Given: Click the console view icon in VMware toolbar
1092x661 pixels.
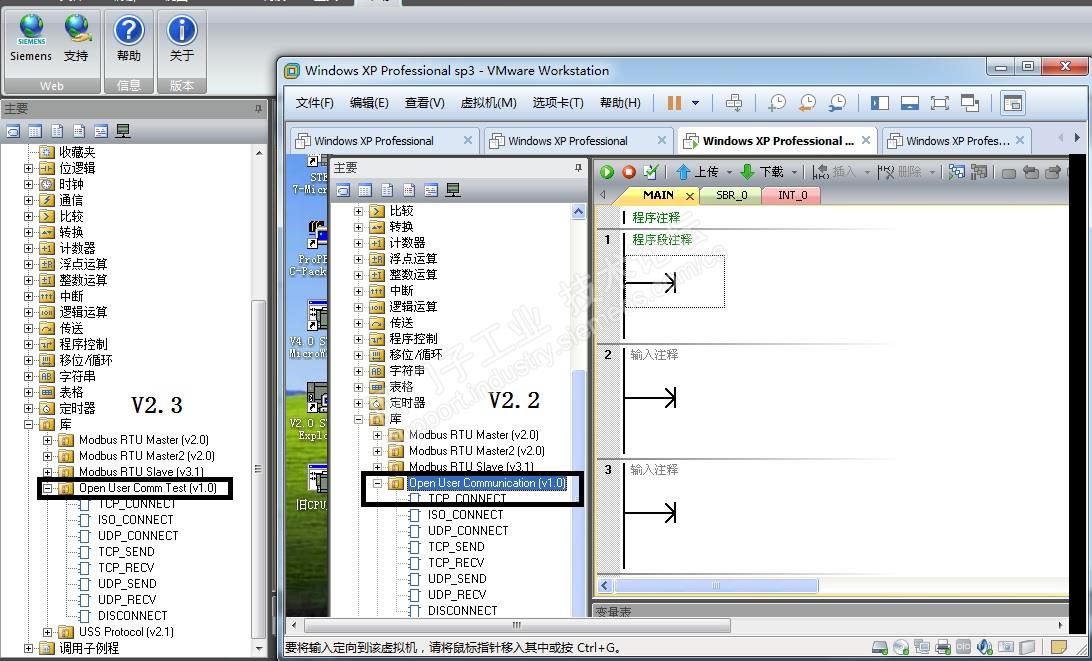Looking at the screenshot, I should pos(1013,103).
